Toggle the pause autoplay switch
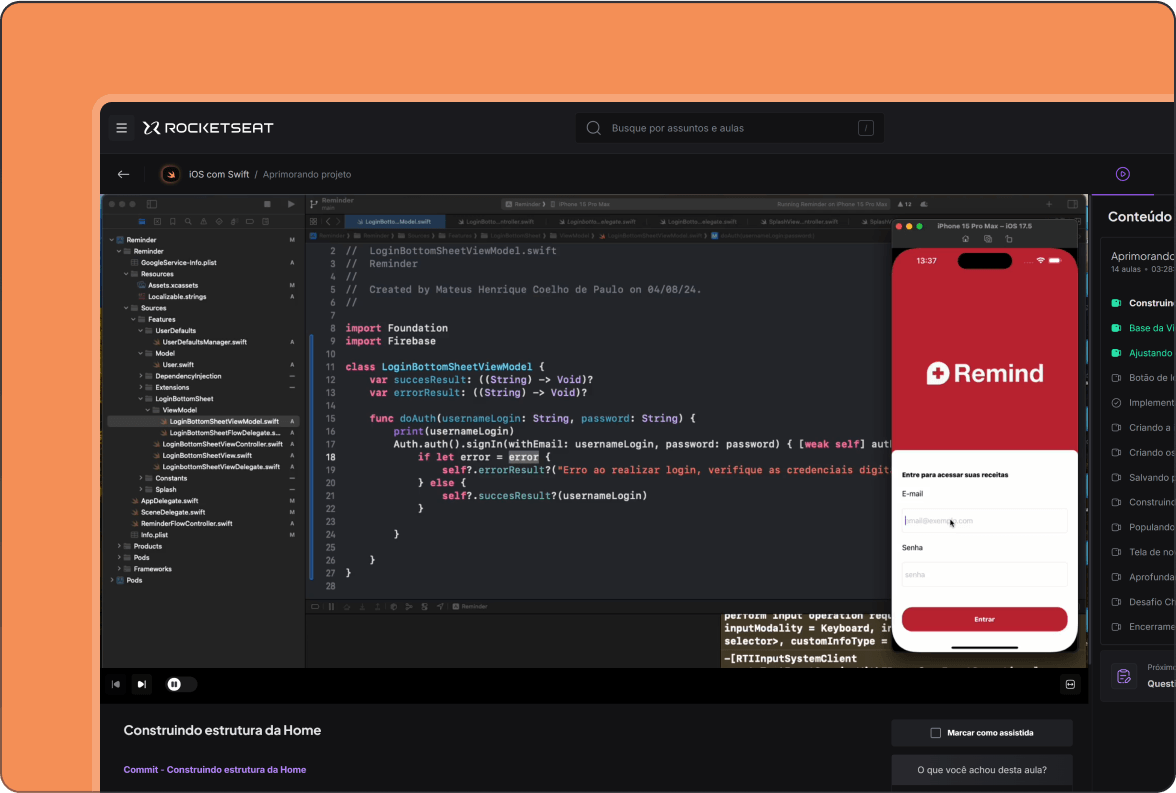This screenshot has height=793, width=1176. click(x=181, y=684)
